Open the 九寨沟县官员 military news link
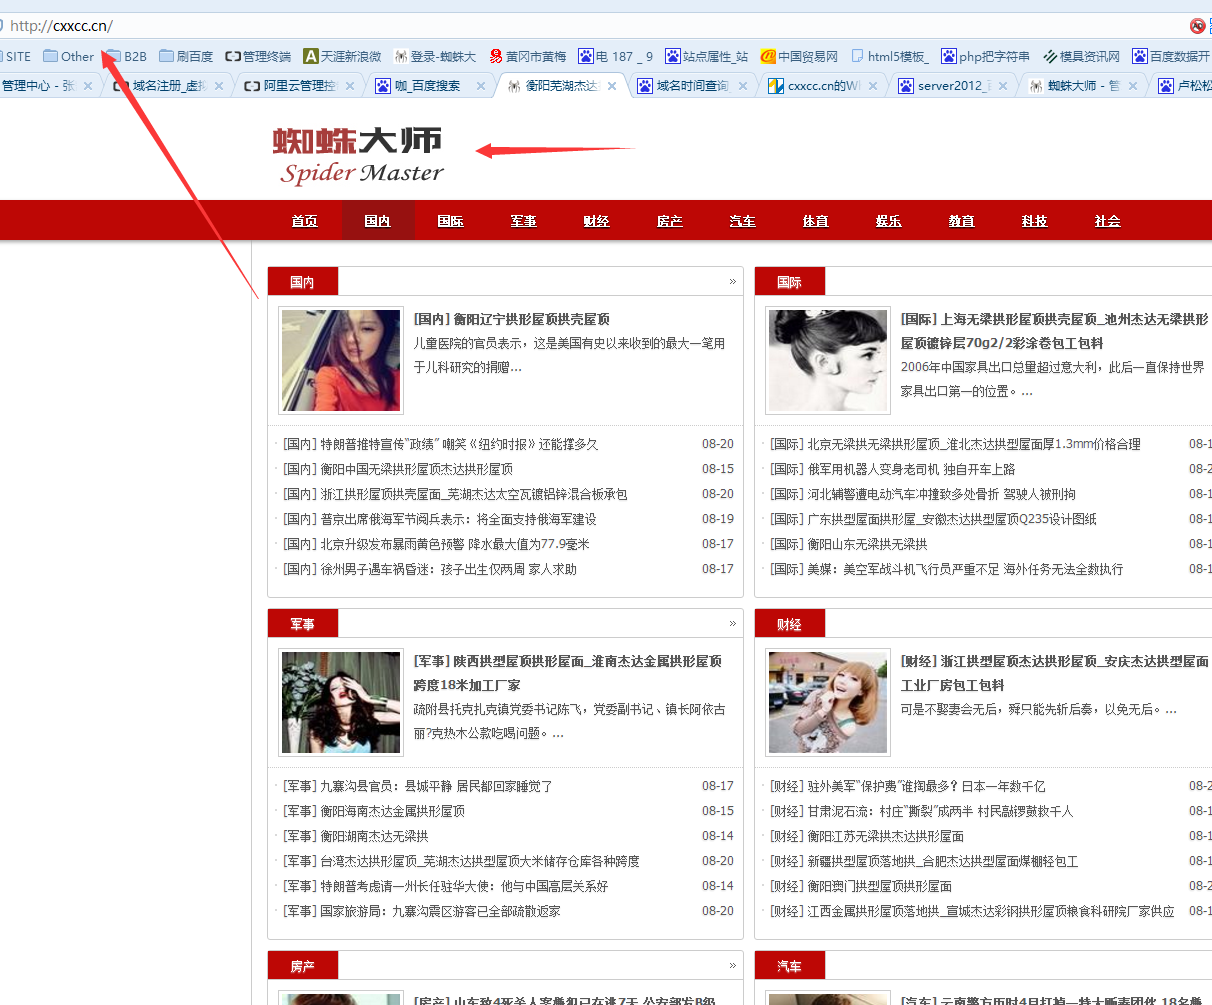Viewport: 1212px width, 1005px height. pyautogui.click(x=417, y=786)
